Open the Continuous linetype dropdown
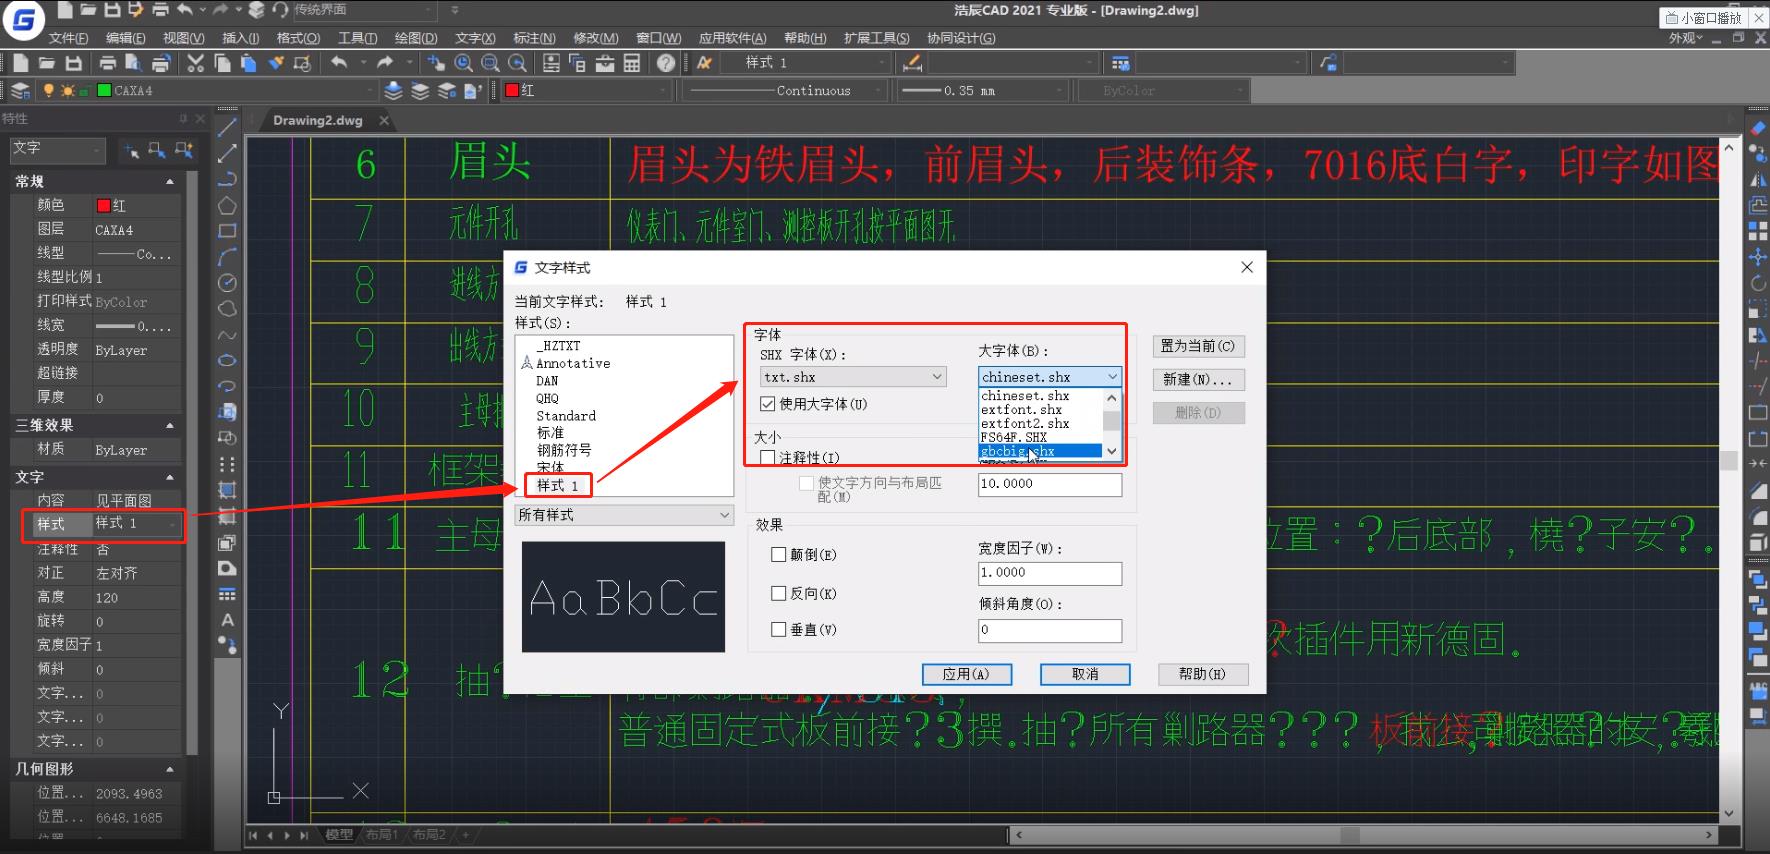The image size is (1770, 854). [x=784, y=91]
